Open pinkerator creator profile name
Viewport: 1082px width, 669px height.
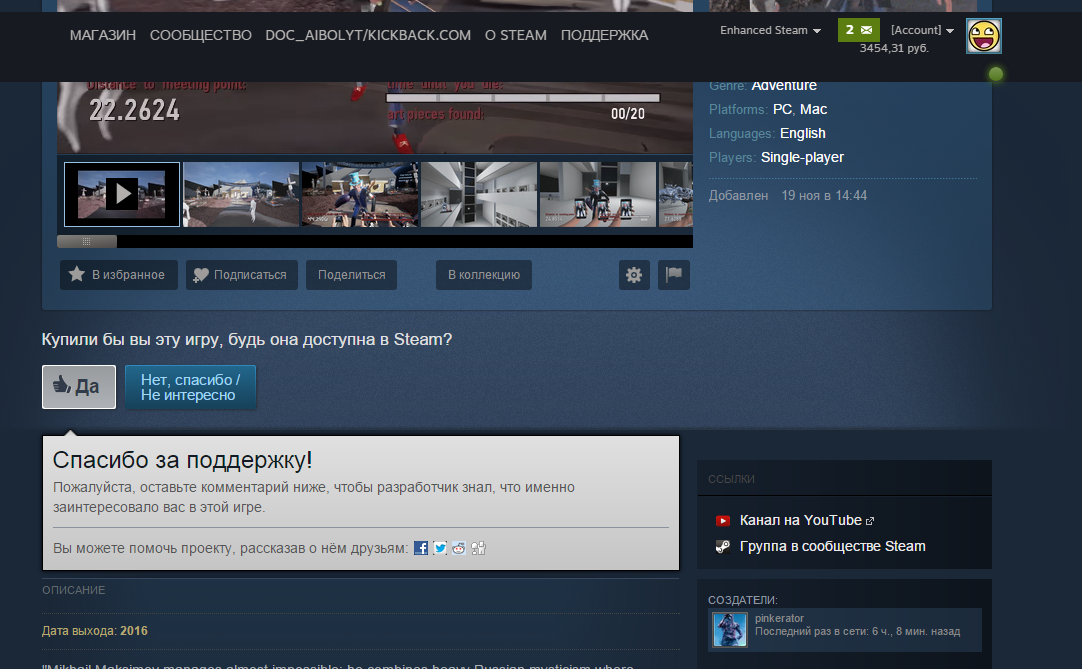pyautogui.click(x=779, y=619)
